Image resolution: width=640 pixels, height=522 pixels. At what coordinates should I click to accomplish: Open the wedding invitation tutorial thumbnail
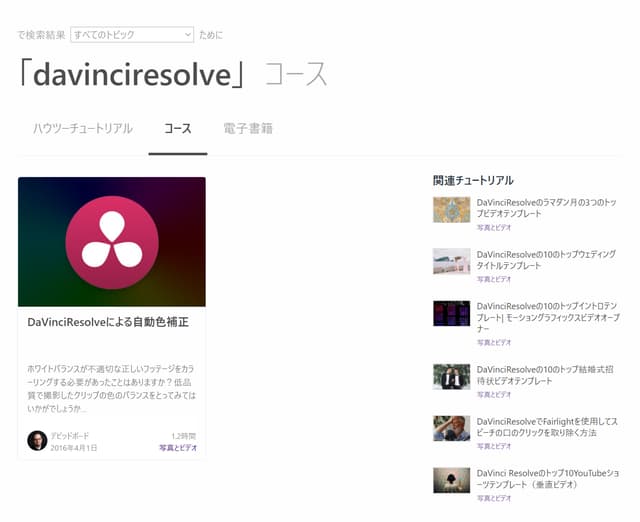(x=451, y=377)
